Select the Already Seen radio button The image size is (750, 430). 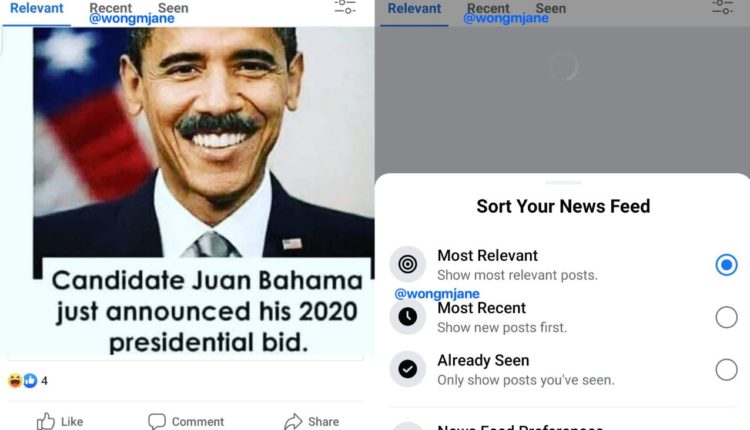click(x=727, y=369)
